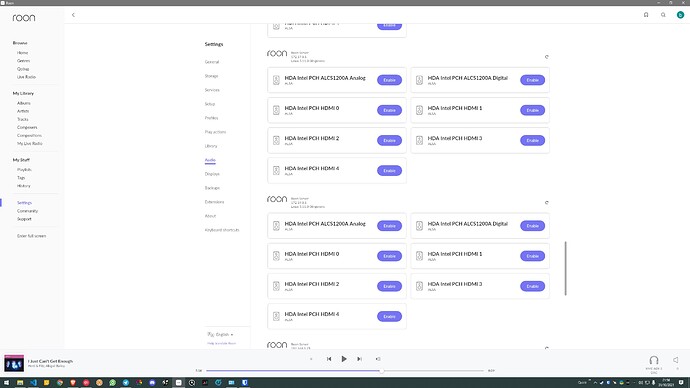
Task: Skip to the previous track
Action: click(x=329, y=359)
